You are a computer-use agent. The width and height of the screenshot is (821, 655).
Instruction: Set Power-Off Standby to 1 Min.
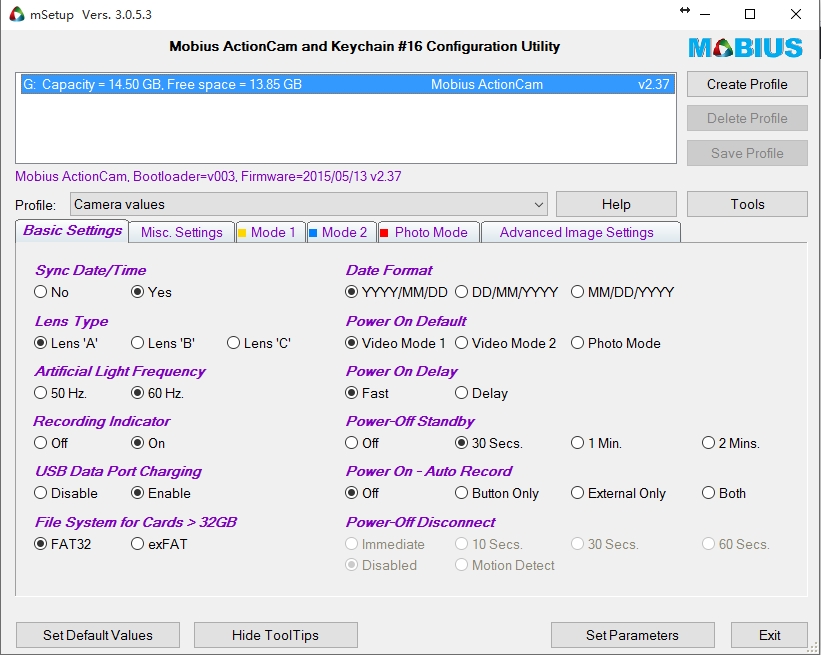pos(596,443)
